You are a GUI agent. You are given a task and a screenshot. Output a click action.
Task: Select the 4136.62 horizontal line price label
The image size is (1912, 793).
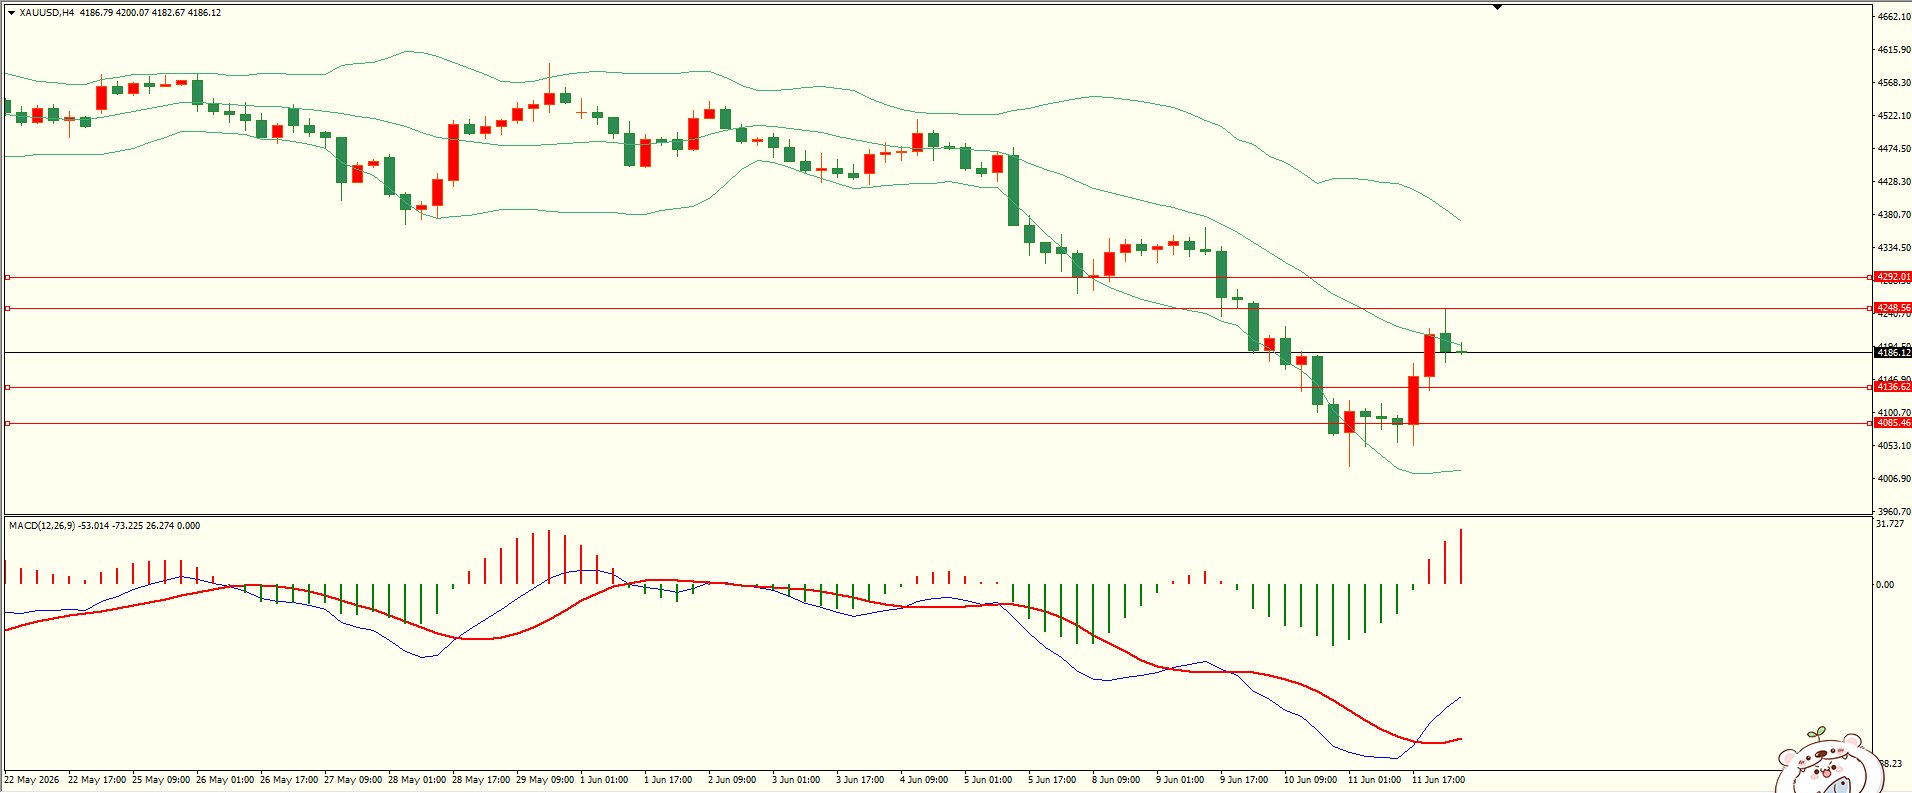click(x=1893, y=387)
